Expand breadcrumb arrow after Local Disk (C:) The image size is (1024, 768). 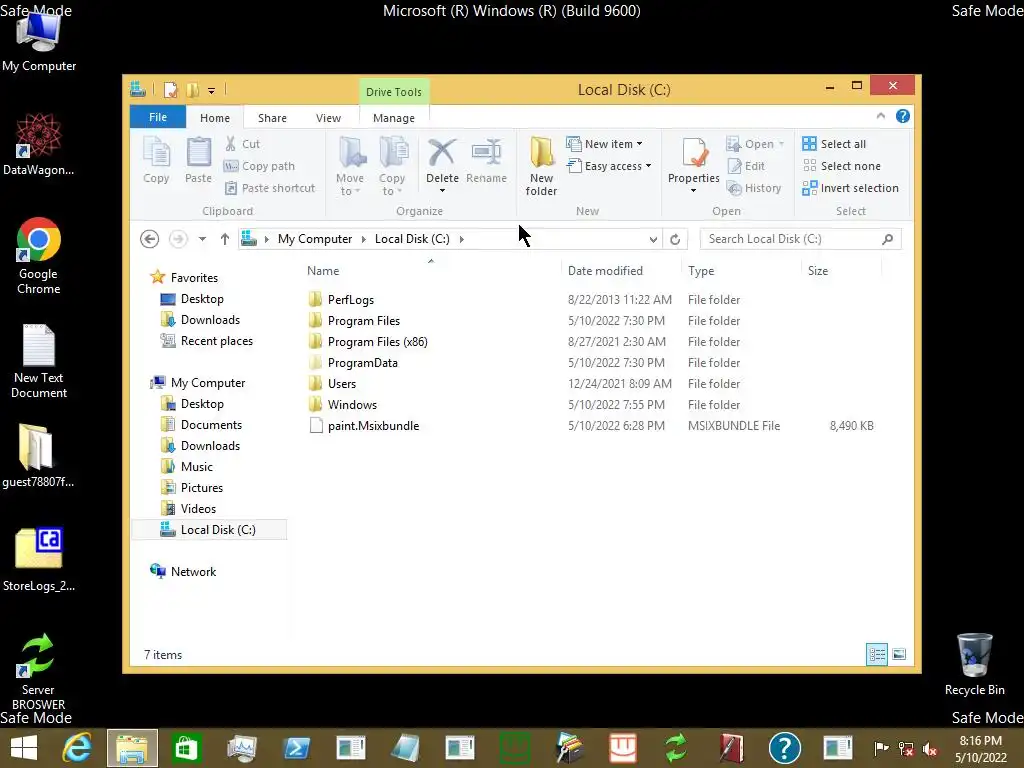[x=461, y=239]
